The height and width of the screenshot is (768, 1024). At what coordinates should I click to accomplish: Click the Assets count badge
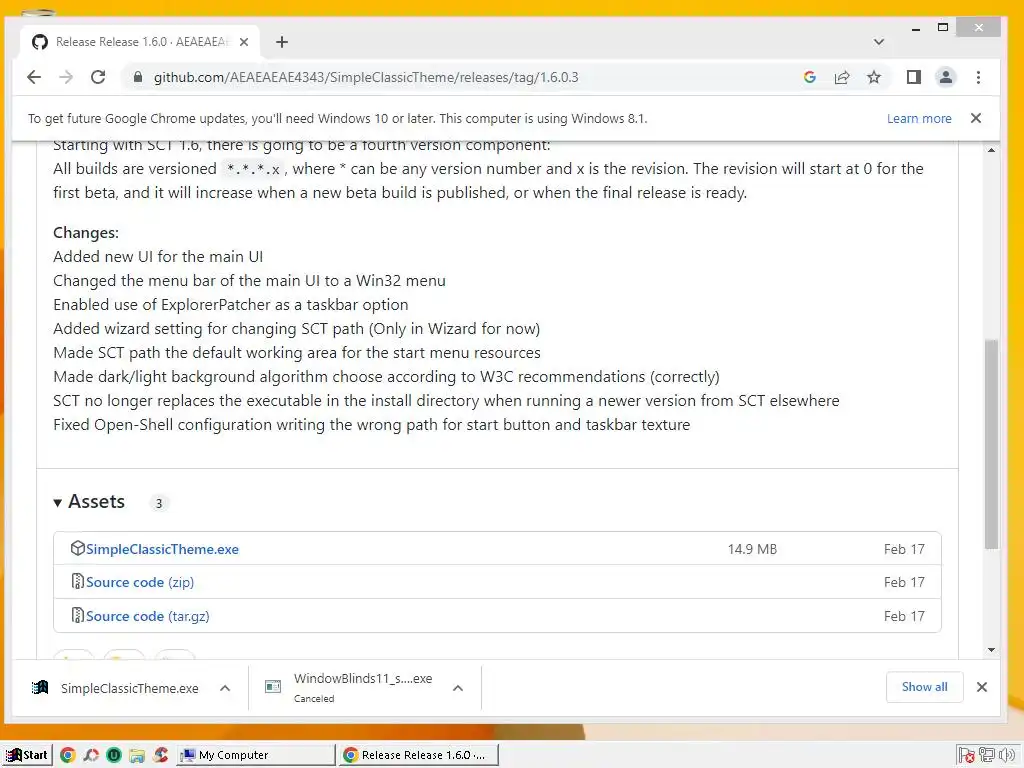click(159, 503)
